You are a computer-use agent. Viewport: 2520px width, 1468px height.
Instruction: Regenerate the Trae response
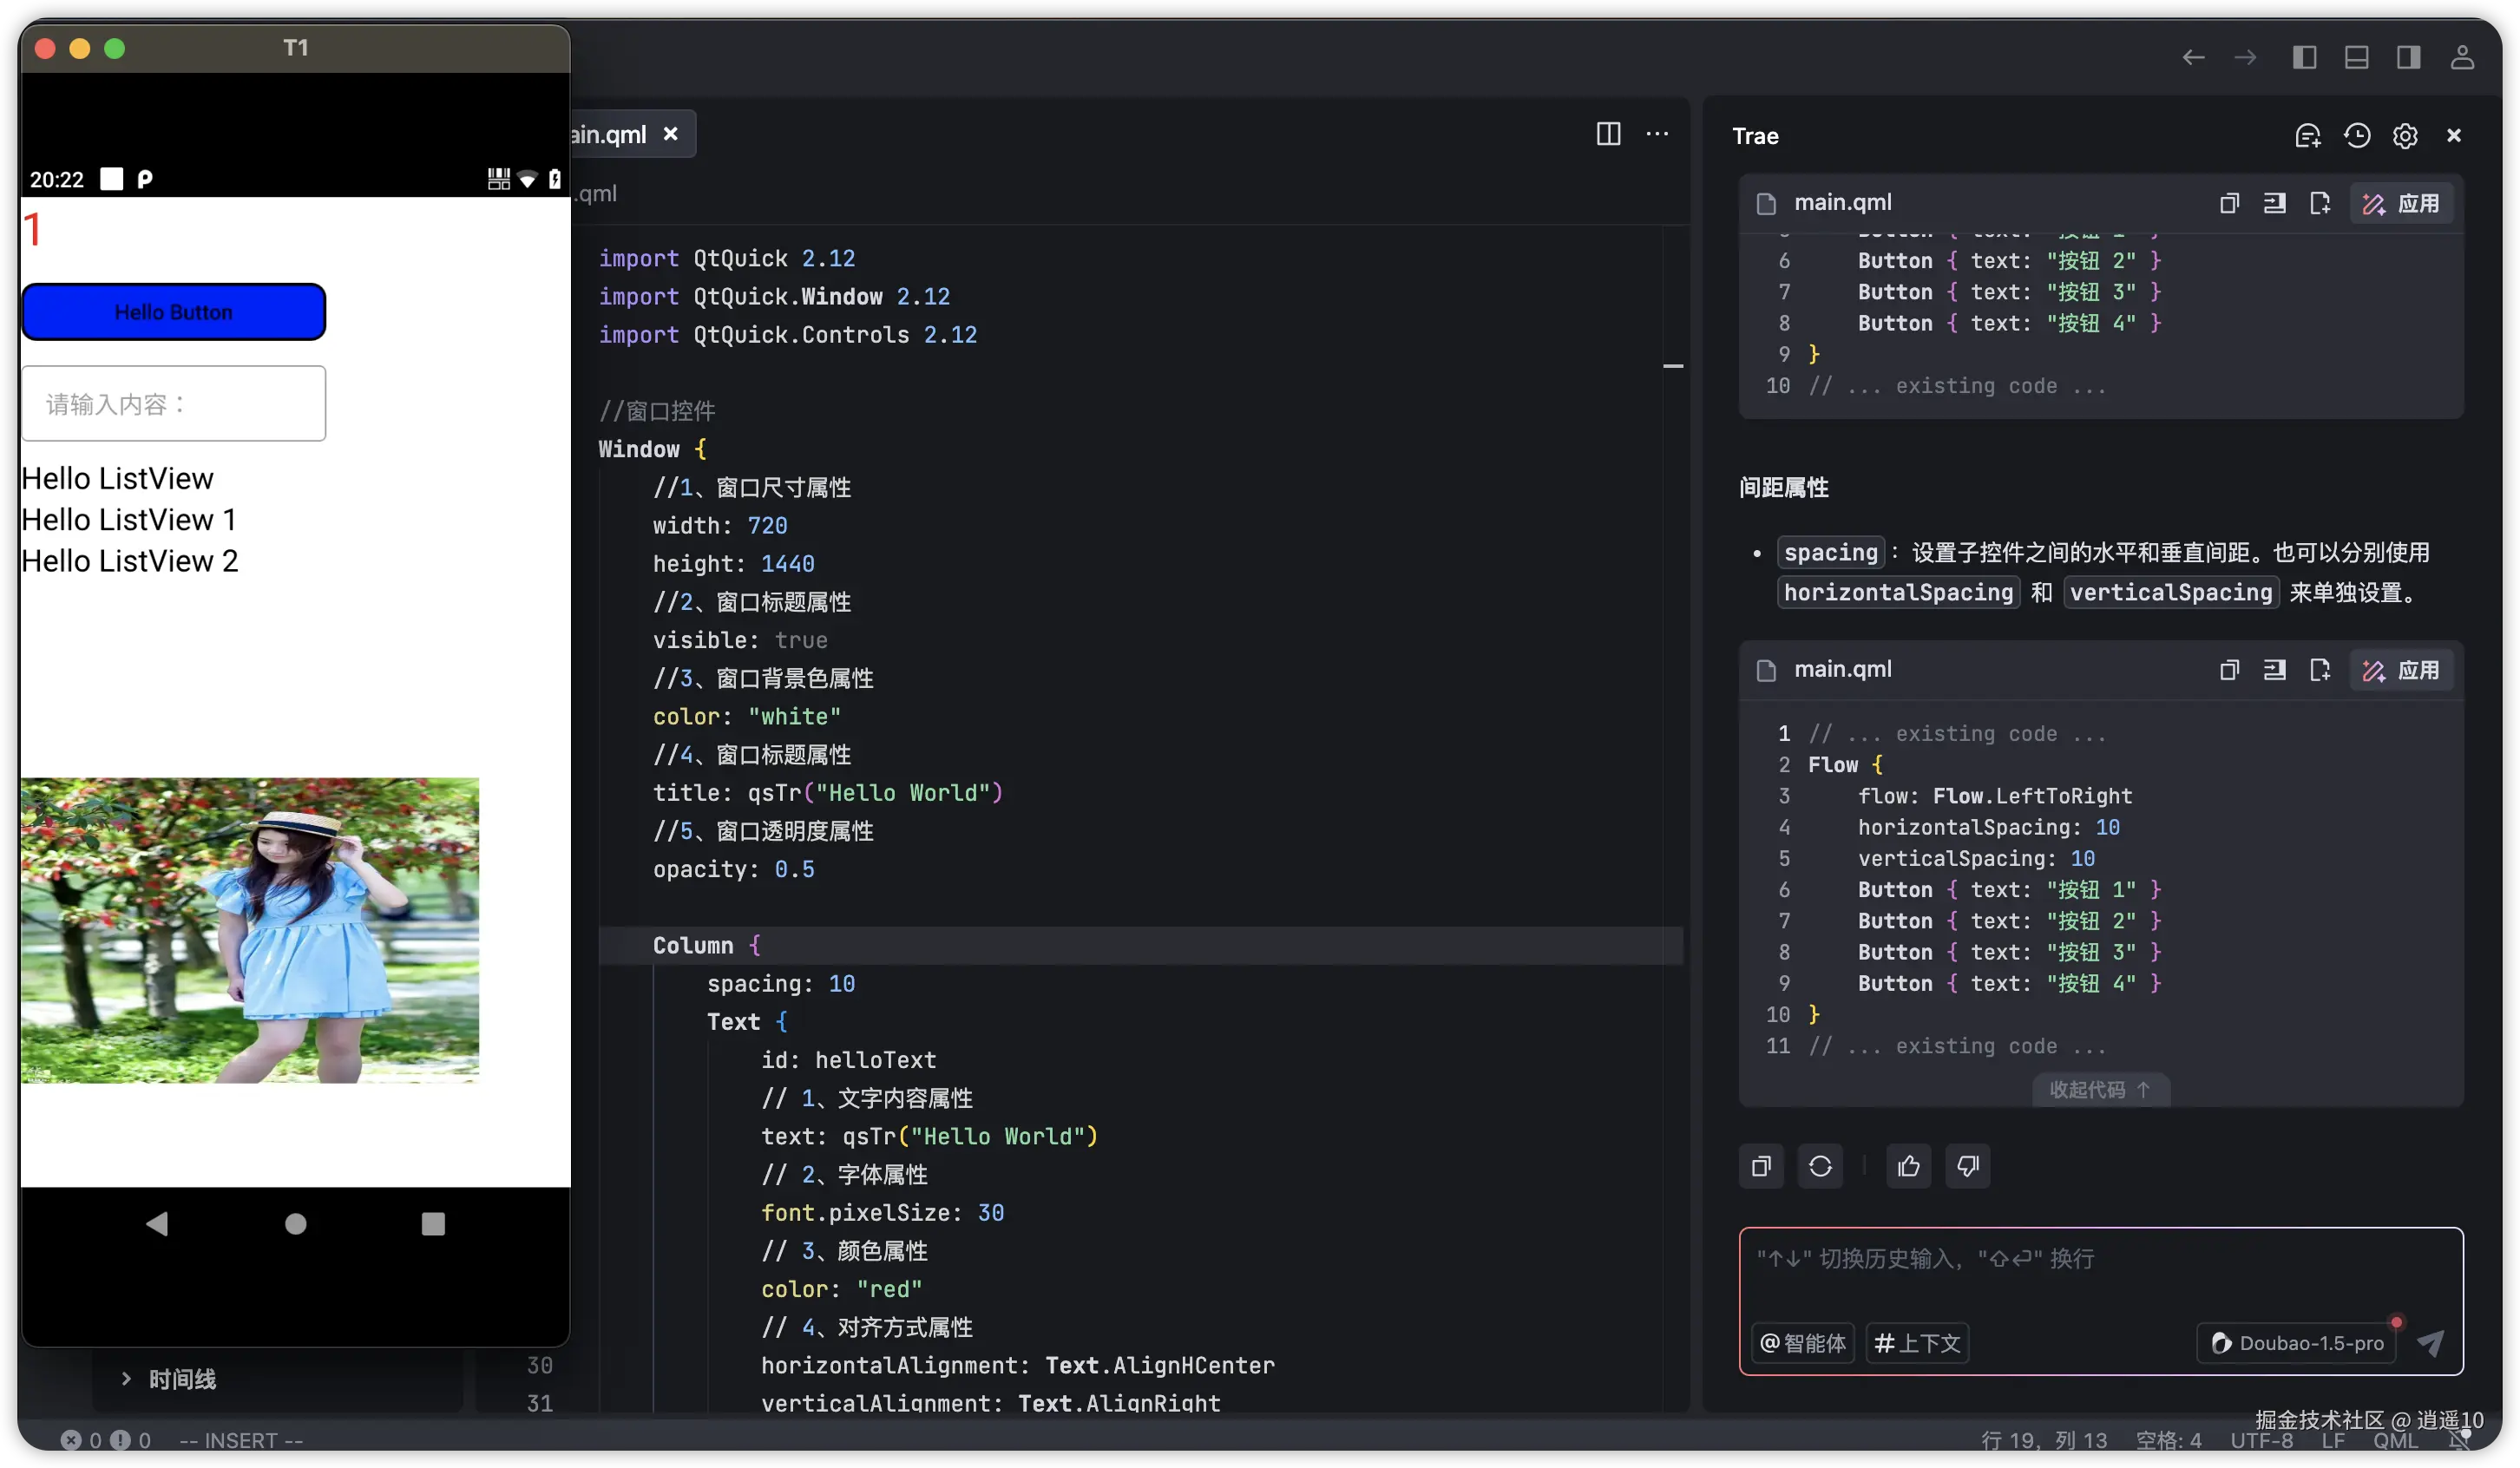pos(1820,1166)
